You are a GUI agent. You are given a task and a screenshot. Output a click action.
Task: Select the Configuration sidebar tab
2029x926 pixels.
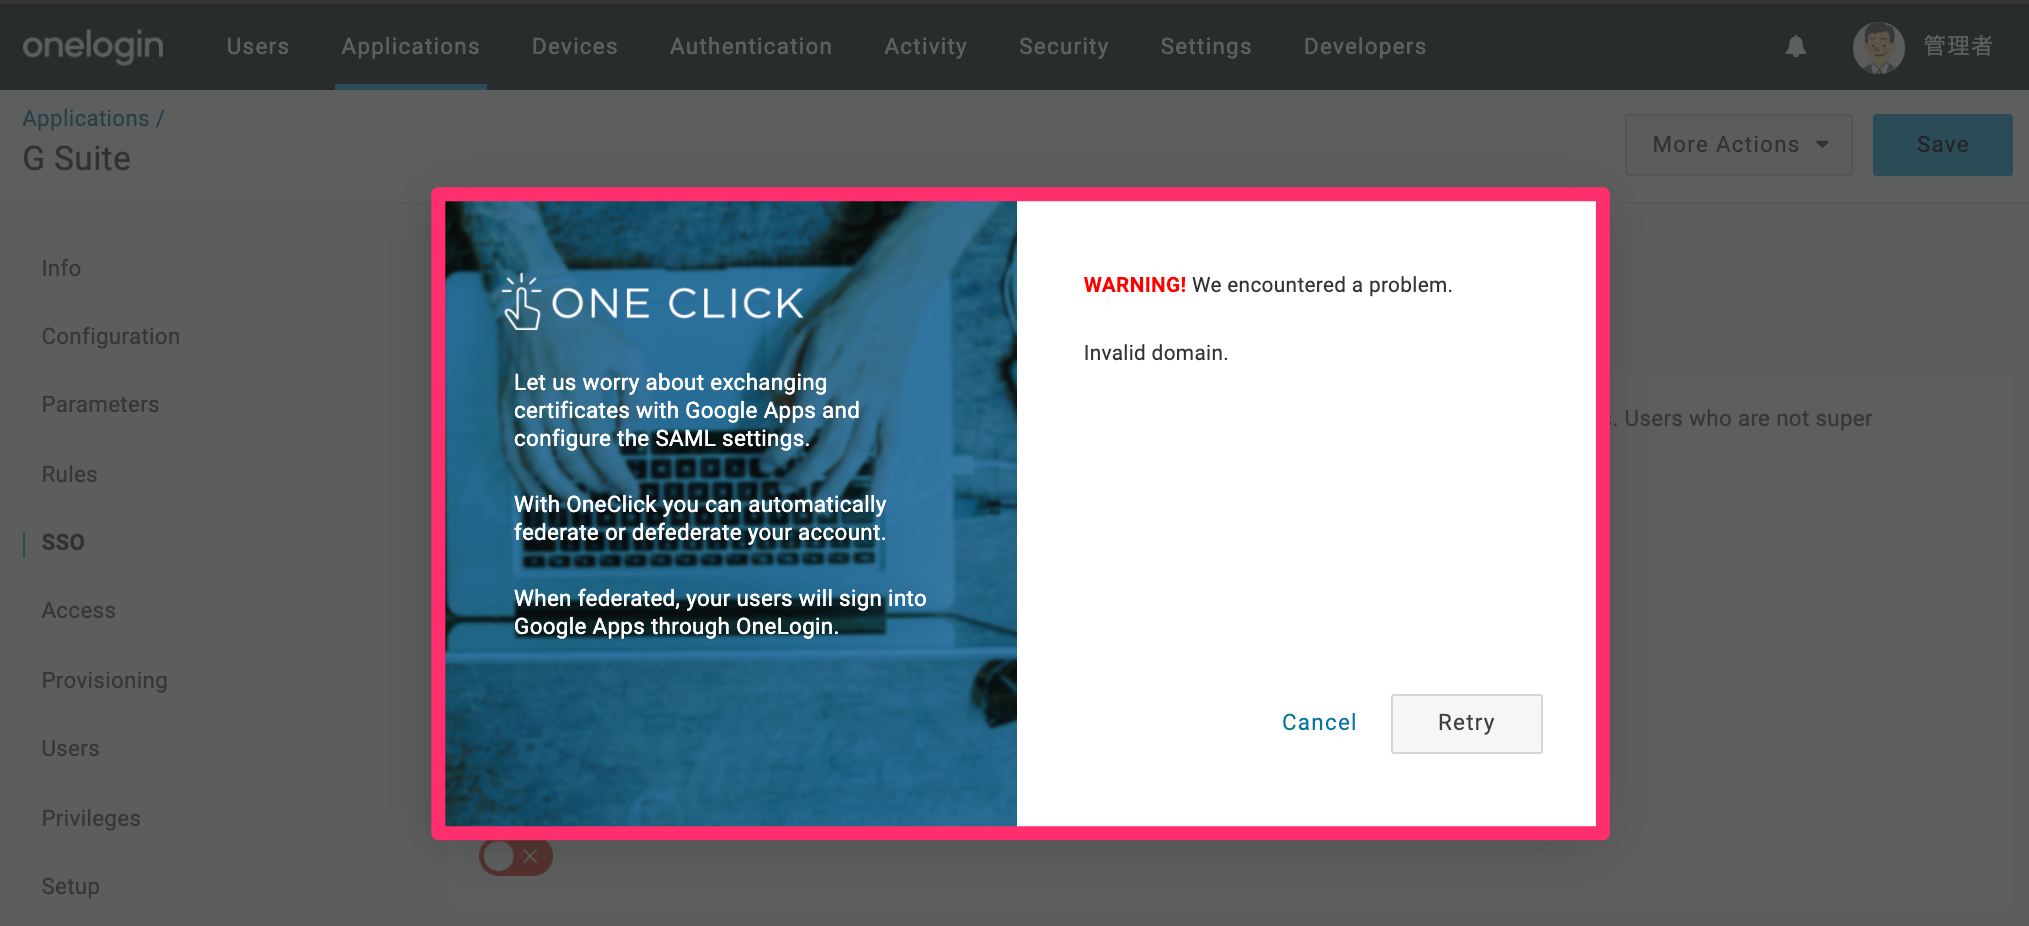click(111, 337)
